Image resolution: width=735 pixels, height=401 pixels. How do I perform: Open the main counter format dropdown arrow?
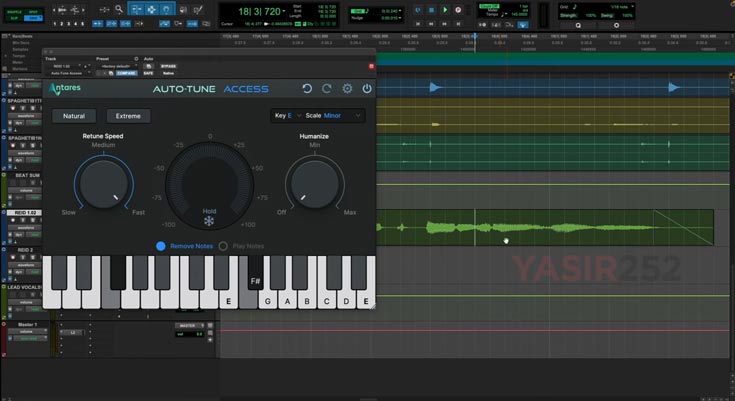pos(284,11)
